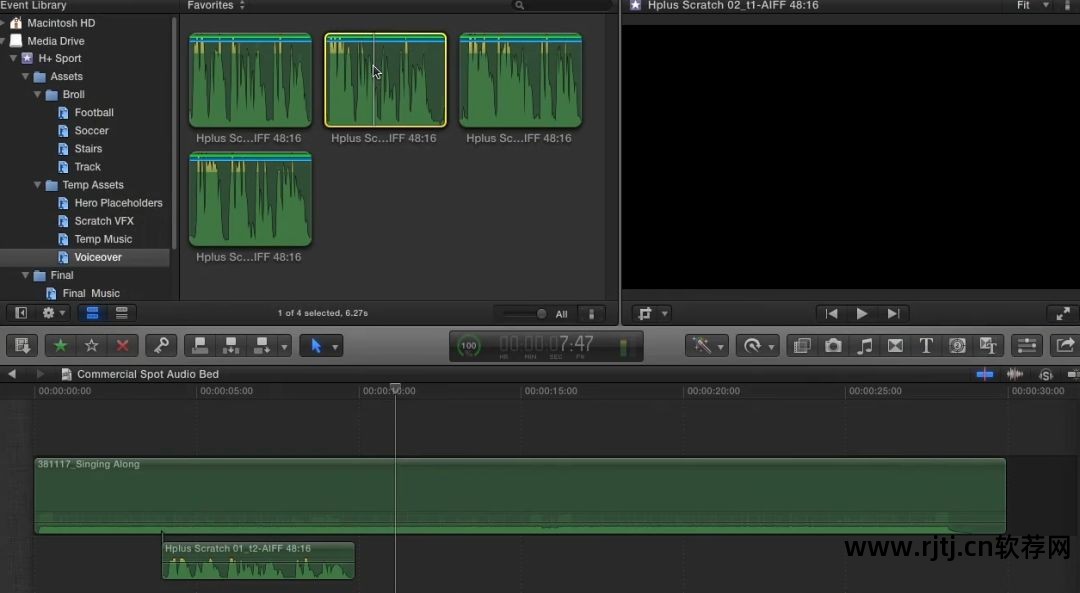Open the Import Media window
This screenshot has width=1080, height=593.
tap(22, 345)
